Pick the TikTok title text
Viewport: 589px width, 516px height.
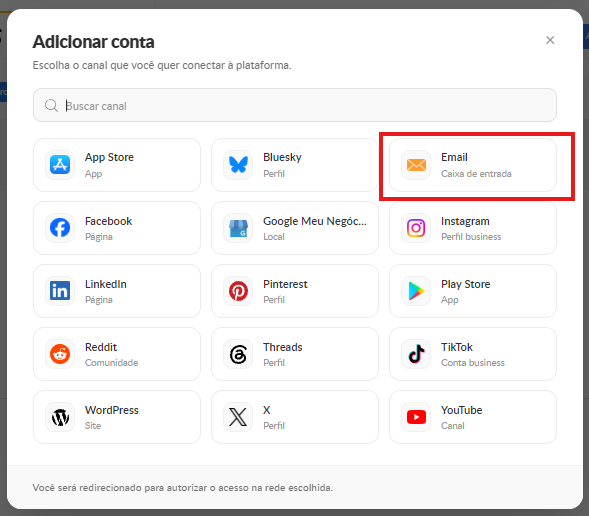(x=457, y=347)
